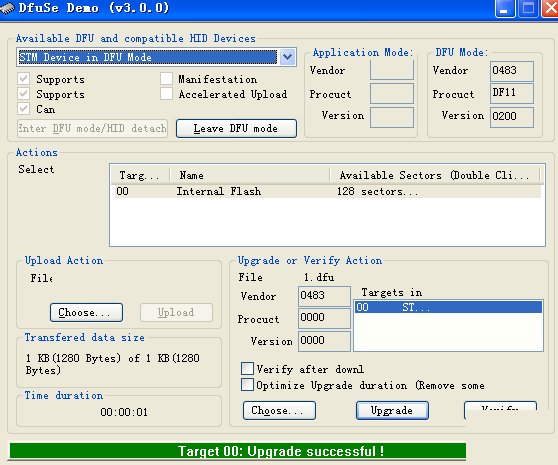Toggle the Can checkbox

(24, 109)
